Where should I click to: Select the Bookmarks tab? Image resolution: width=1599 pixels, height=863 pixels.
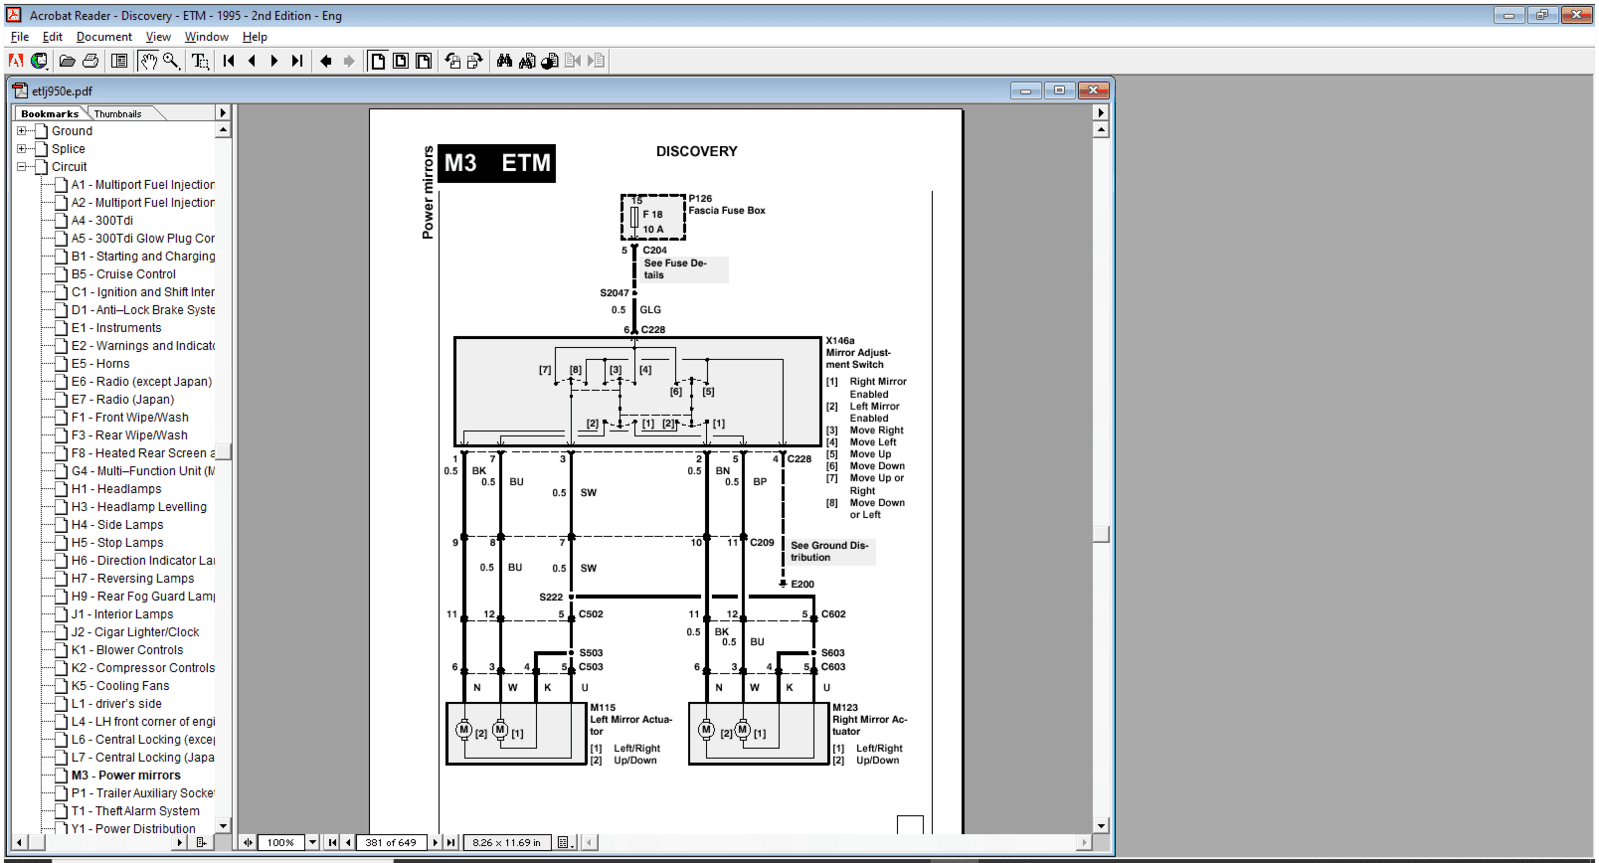pos(50,114)
